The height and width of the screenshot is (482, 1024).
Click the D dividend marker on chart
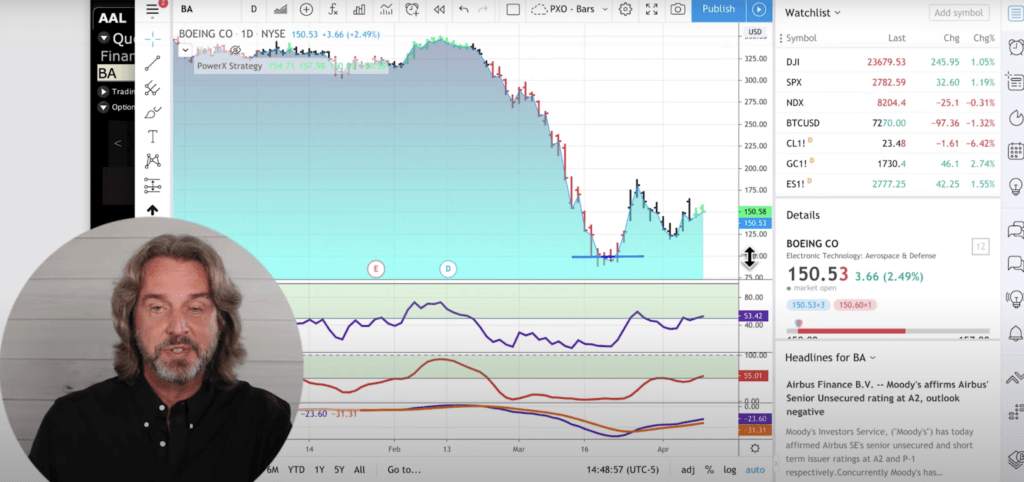tap(448, 268)
